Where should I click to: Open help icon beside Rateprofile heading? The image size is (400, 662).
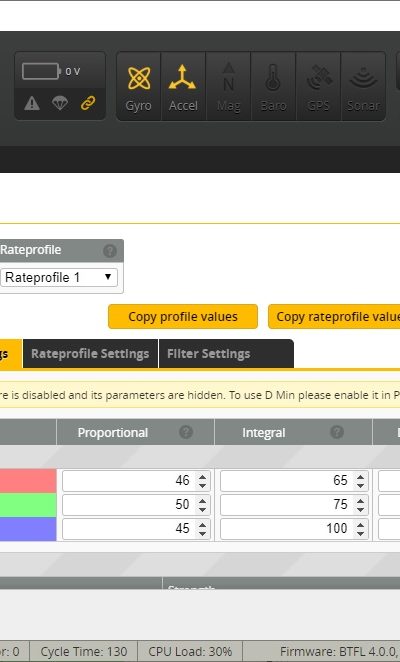(110, 251)
